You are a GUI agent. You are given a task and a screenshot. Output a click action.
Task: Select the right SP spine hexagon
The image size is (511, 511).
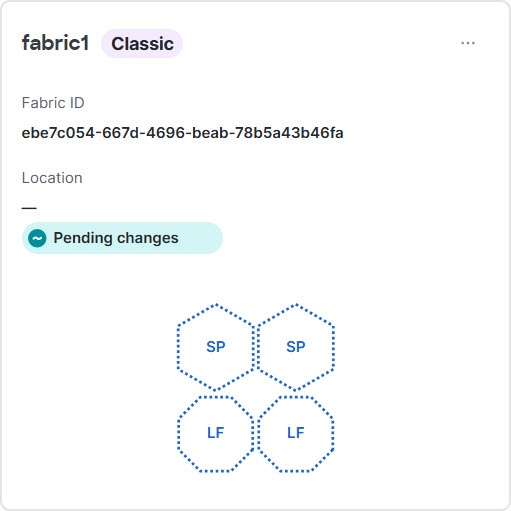296,347
